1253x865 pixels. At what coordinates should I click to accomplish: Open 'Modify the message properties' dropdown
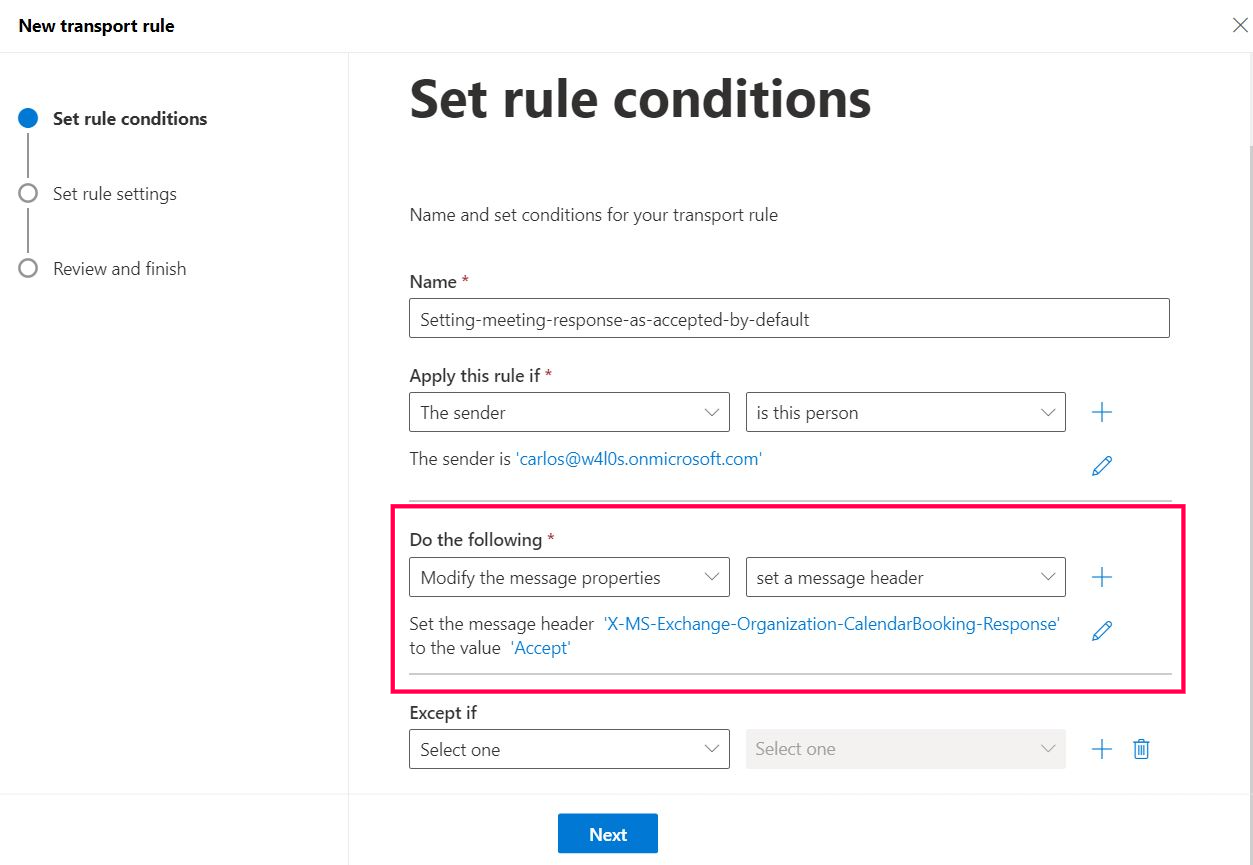[x=569, y=577]
